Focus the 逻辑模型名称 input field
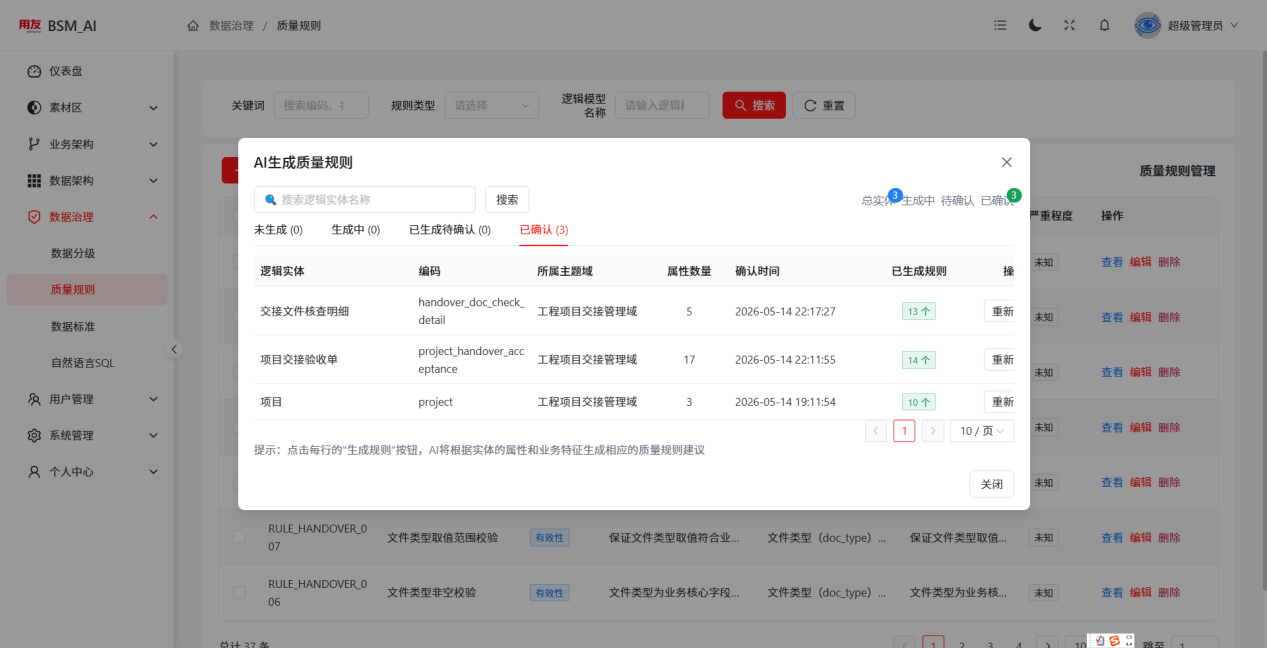This screenshot has width=1267, height=648. (662, 105)
